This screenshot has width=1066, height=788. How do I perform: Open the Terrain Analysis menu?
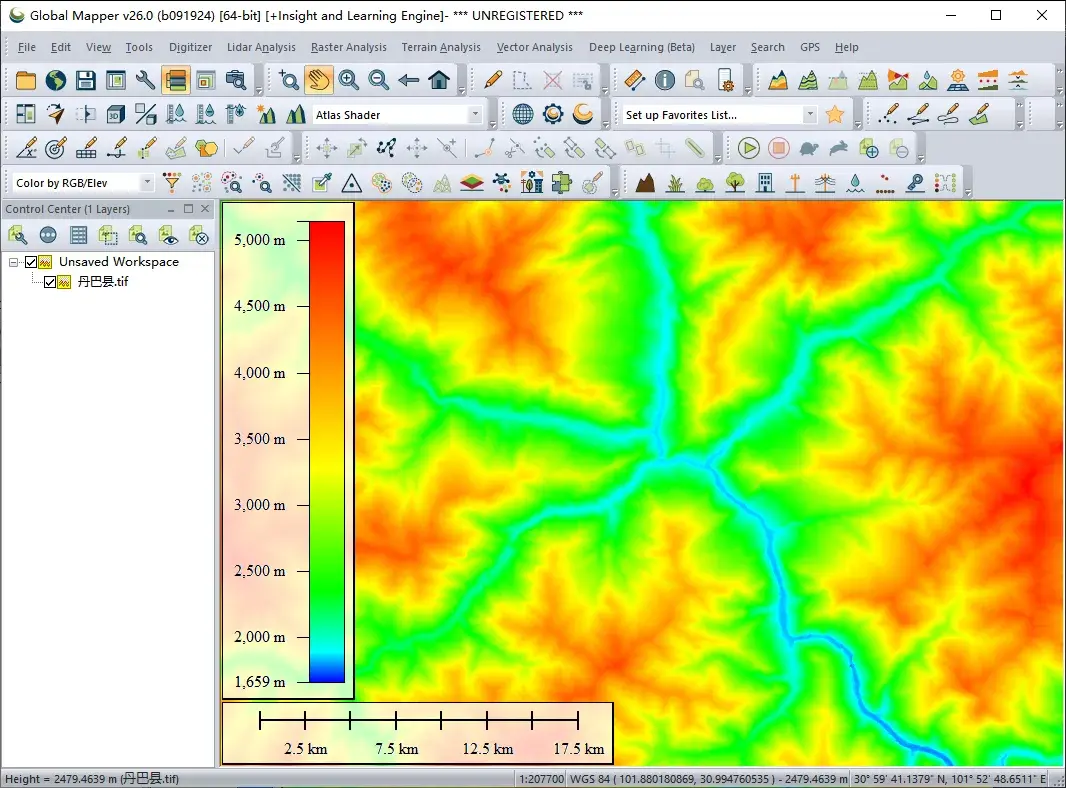pyautogui.click(x=441, y=47)
